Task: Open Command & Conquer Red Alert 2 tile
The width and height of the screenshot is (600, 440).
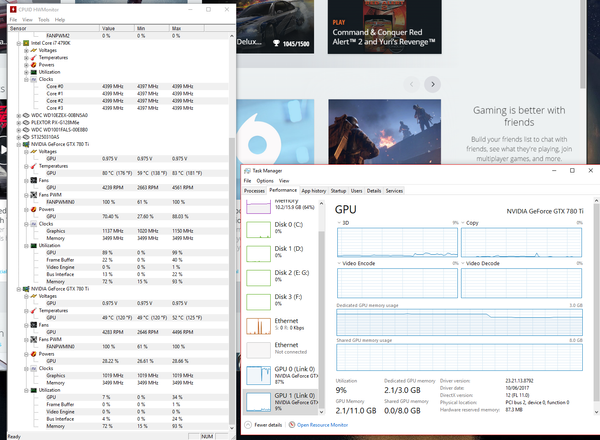Action: coord(385,27)
